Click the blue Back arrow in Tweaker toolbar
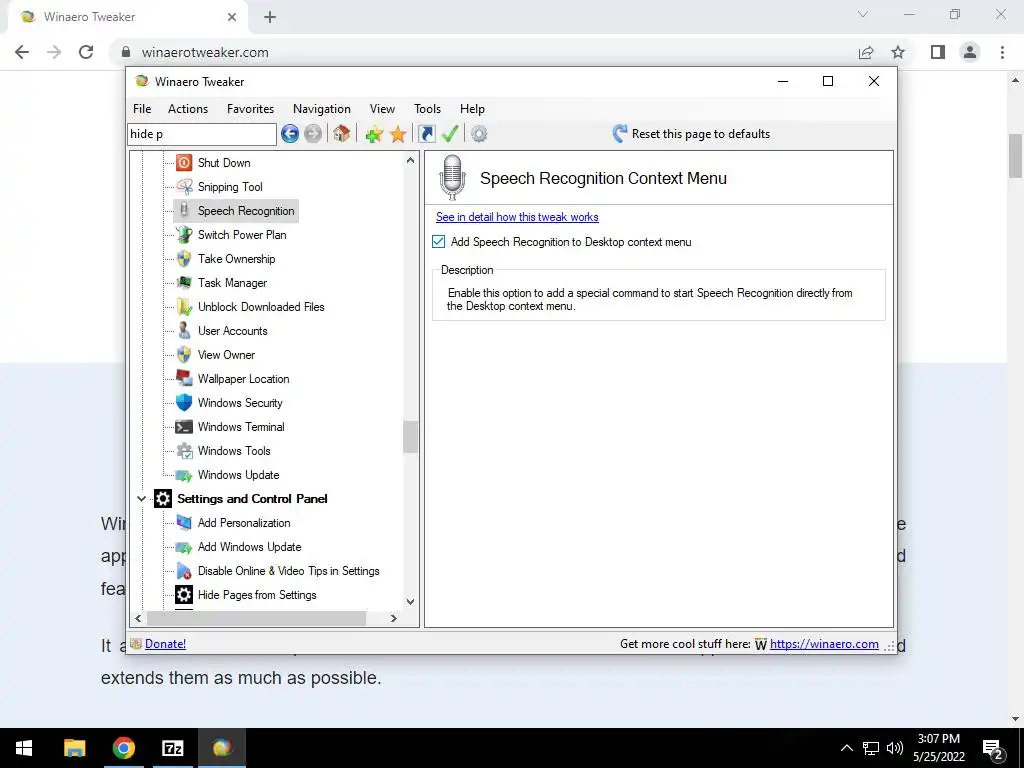Image resolution: width=1024 pixels, height=768 pixels. [290, 134]
